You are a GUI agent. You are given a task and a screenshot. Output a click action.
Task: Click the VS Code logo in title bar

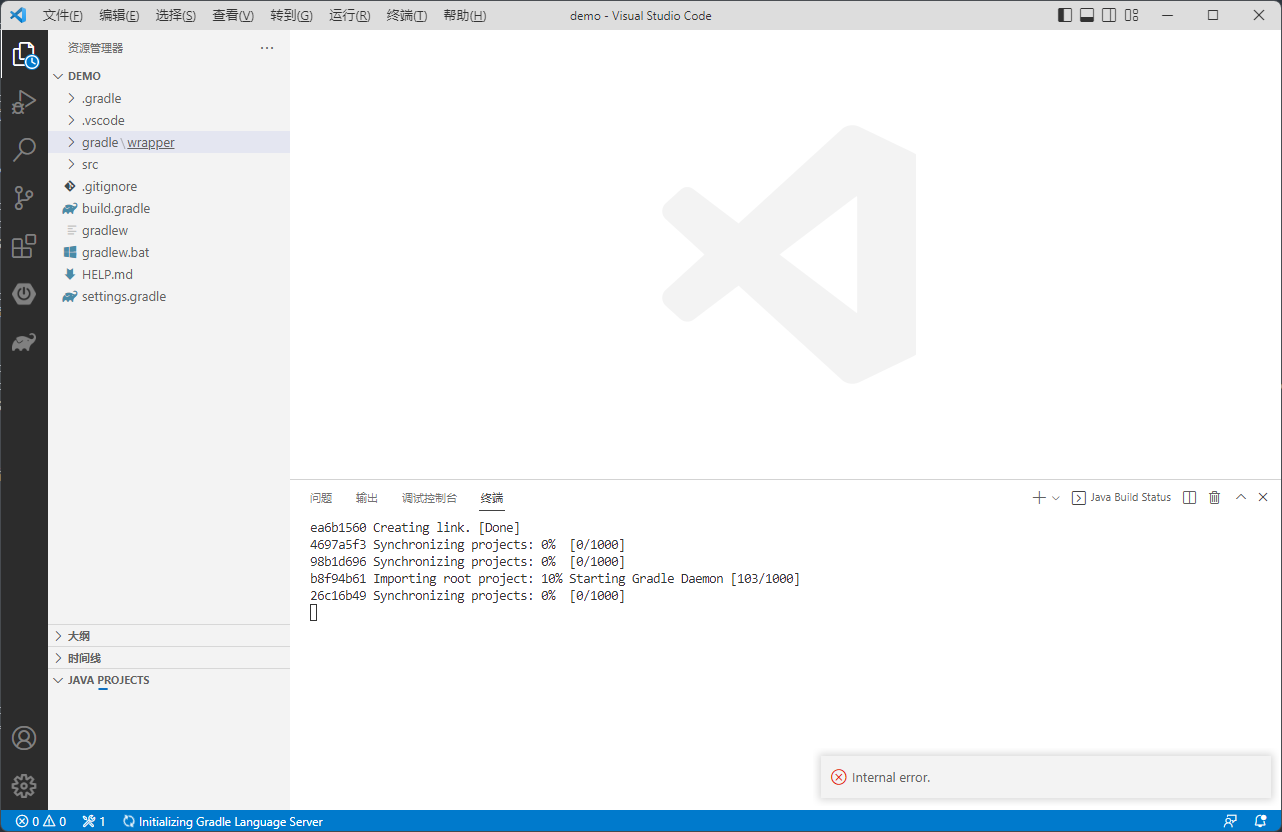(x=17, y=15)
